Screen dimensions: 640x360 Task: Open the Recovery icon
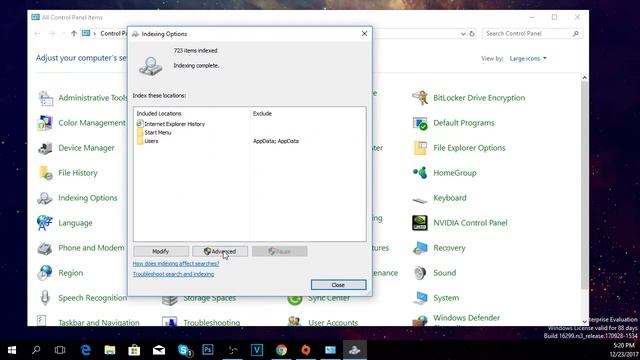(x=420, y=248)
